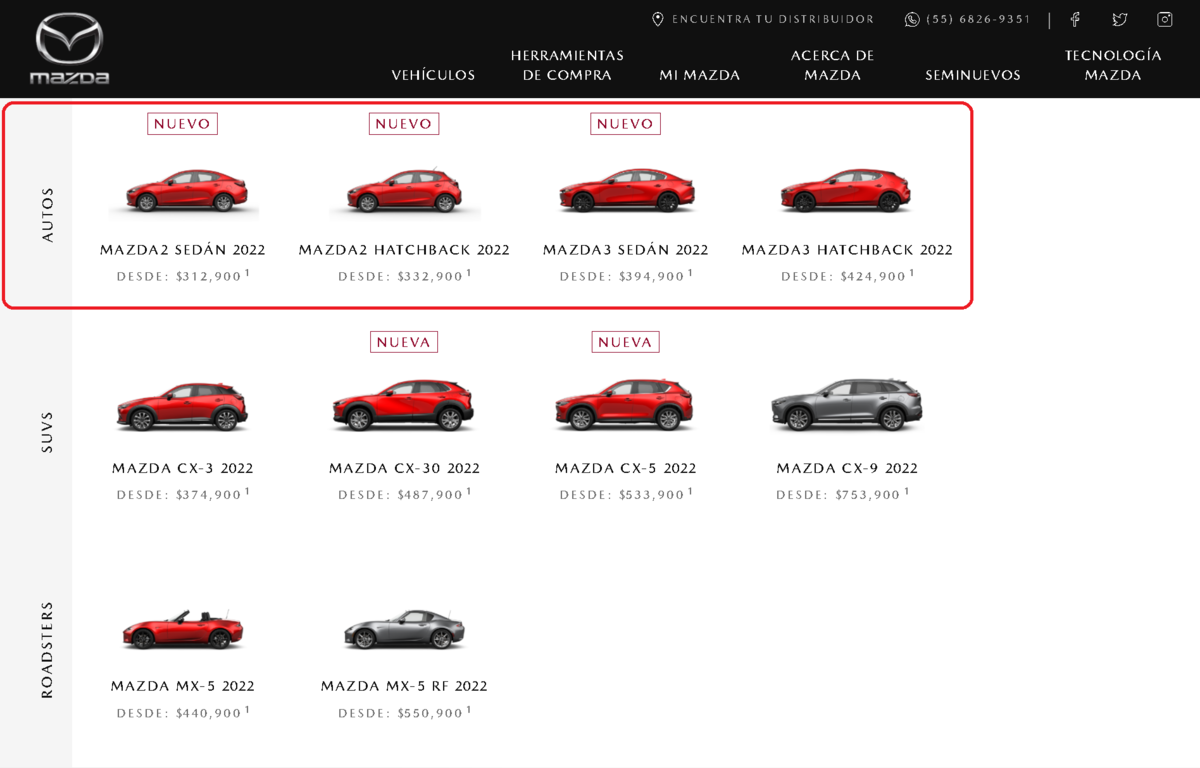Click Nuevo badge above Mazda3 Sedán
Viewport: 1200px width, 768px height.
coord(625,124)
